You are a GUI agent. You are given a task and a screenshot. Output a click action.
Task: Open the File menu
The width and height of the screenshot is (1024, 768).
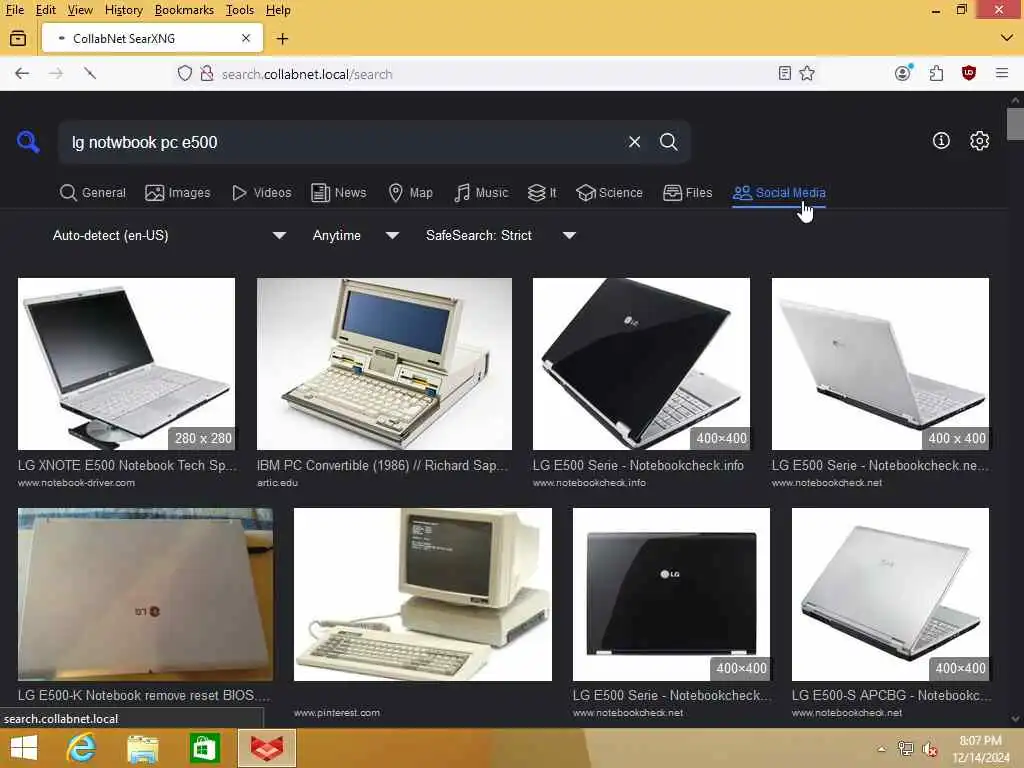[x=14, y=10]
